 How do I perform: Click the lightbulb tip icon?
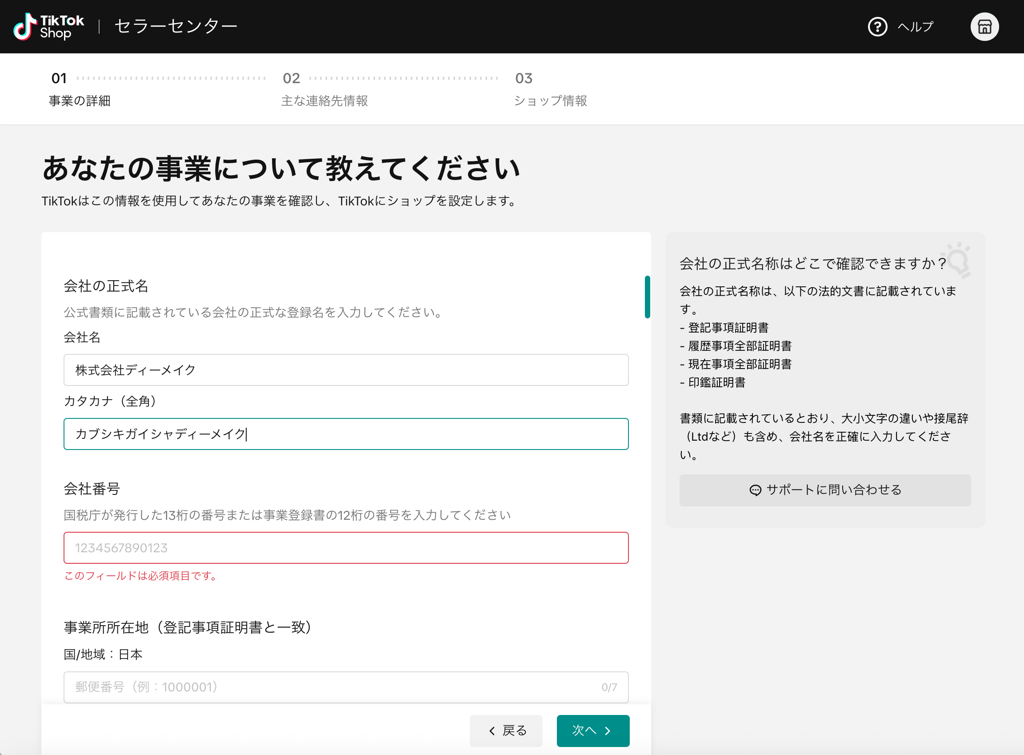[957, 259]
